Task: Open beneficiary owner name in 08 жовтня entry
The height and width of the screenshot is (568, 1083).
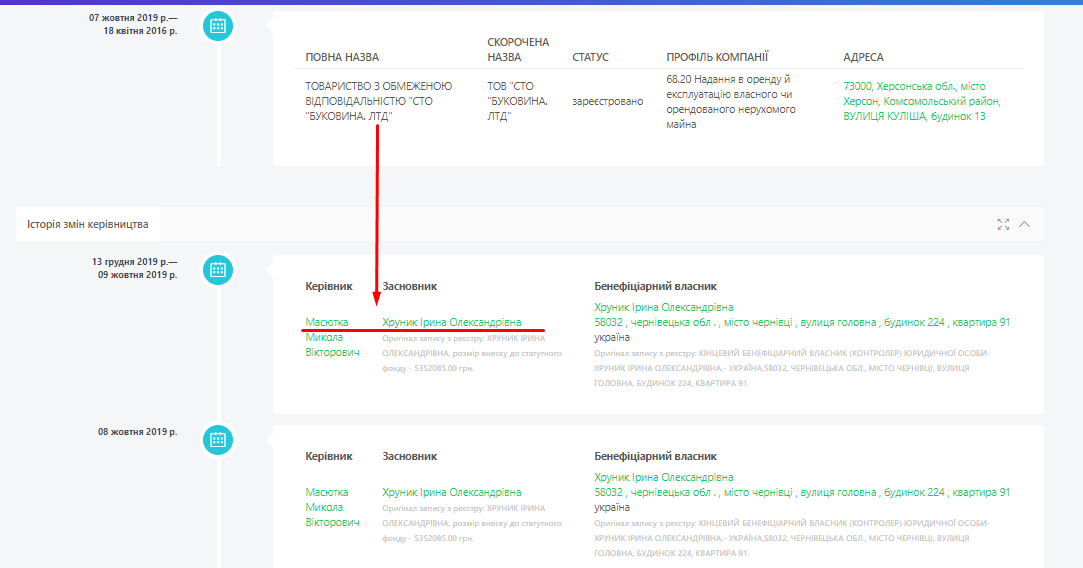Action: (x=663, y=477)
